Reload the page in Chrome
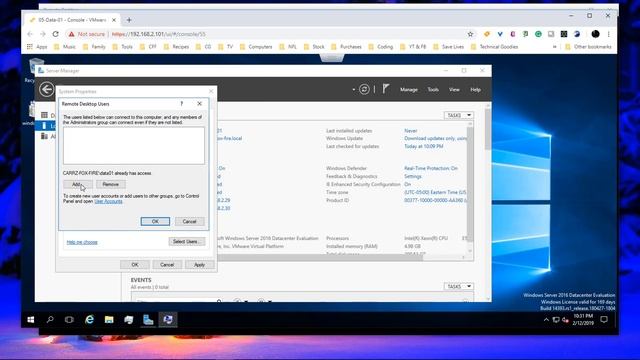Viewport: 640px width, 360px height. coord(56,34)
